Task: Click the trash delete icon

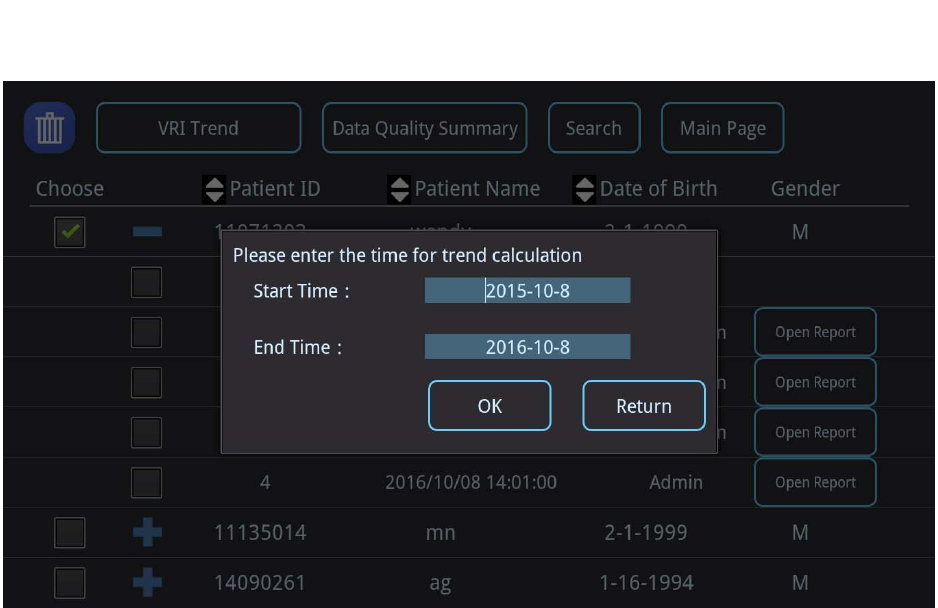Action: coord(49,128)
